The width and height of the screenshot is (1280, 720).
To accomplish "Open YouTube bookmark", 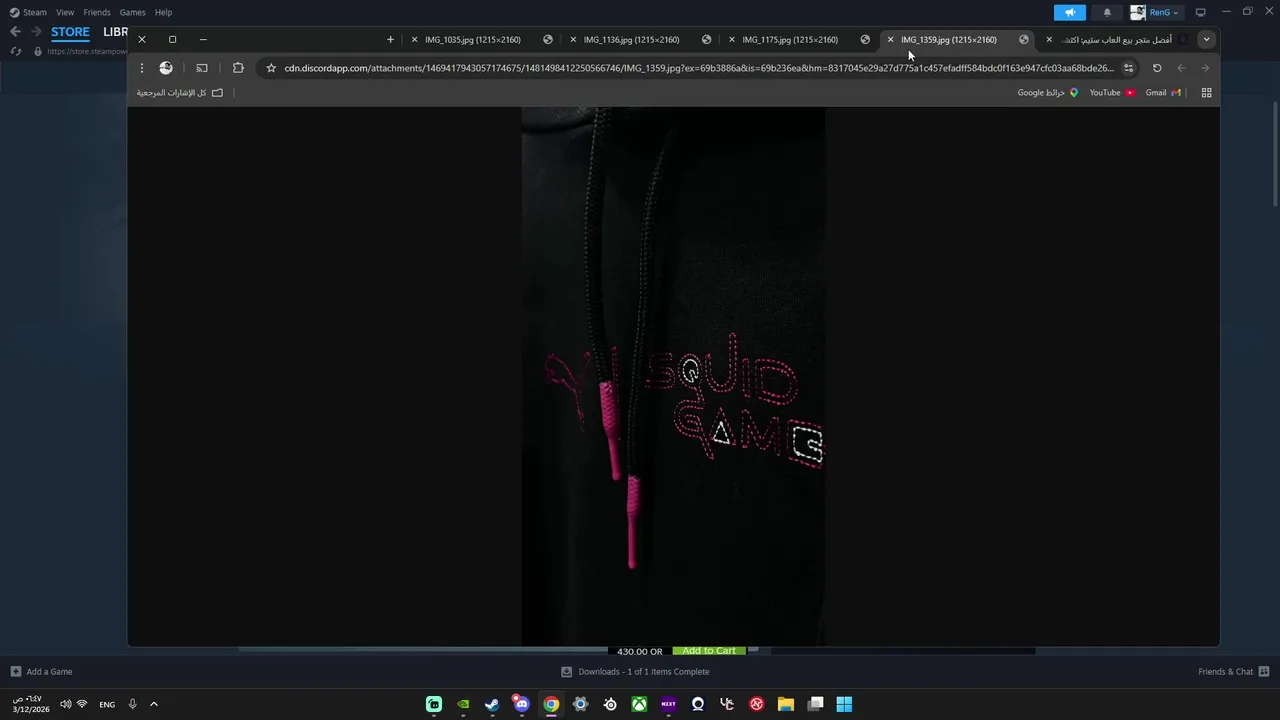I will coord(1112,93).
